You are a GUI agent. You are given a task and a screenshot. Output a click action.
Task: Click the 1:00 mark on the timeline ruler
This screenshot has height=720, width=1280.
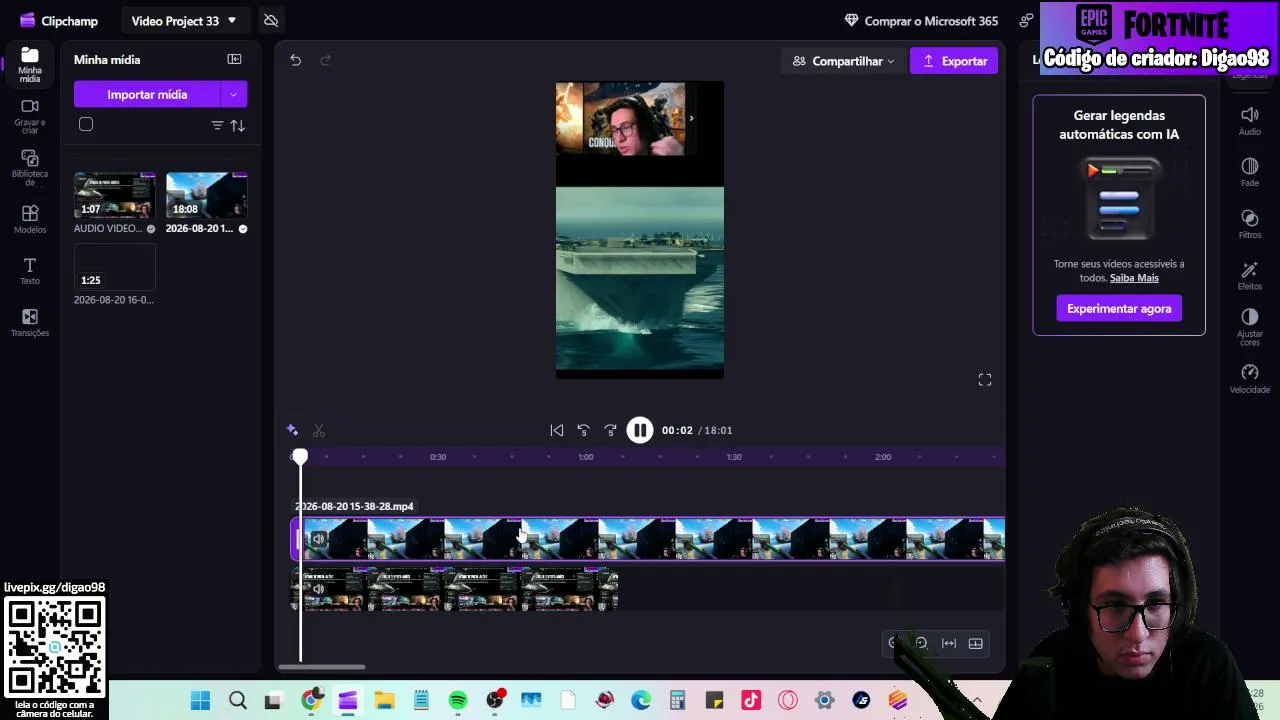coord(586,457)
